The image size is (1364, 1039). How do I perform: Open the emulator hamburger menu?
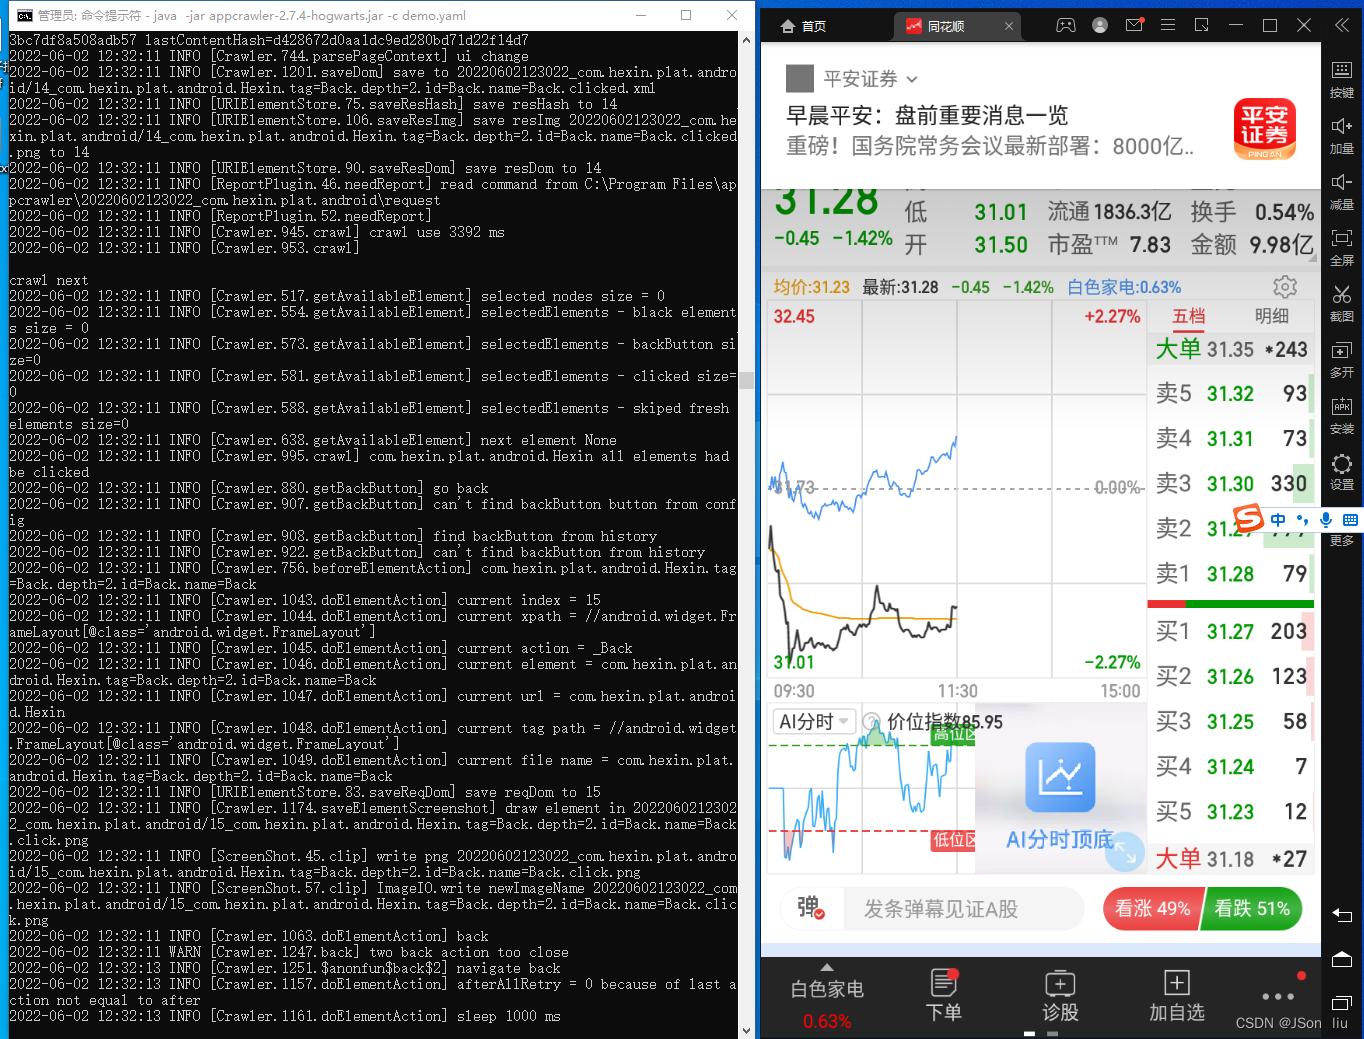[1168, 26]
